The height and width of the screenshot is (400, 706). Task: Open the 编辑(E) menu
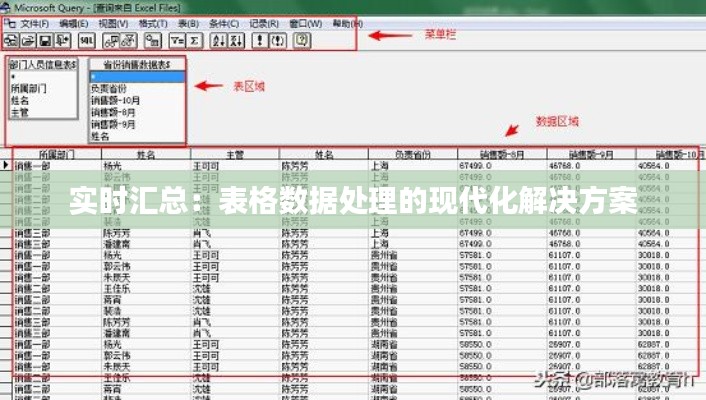pyautogui.click(x=74, y=23)
